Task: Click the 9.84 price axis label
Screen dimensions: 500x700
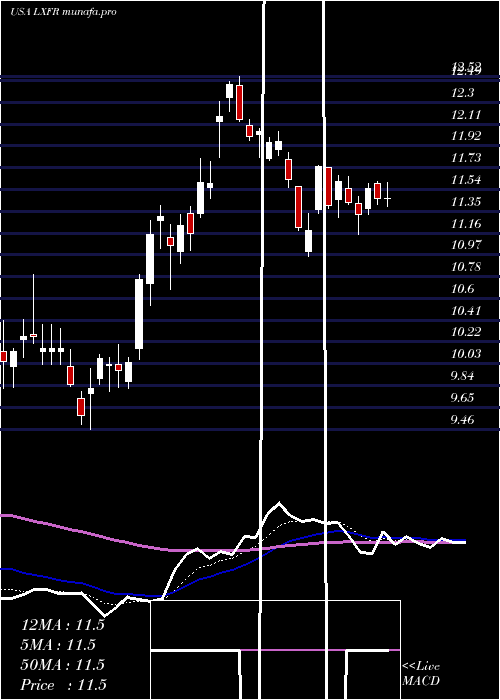Action: click(462, 376)
